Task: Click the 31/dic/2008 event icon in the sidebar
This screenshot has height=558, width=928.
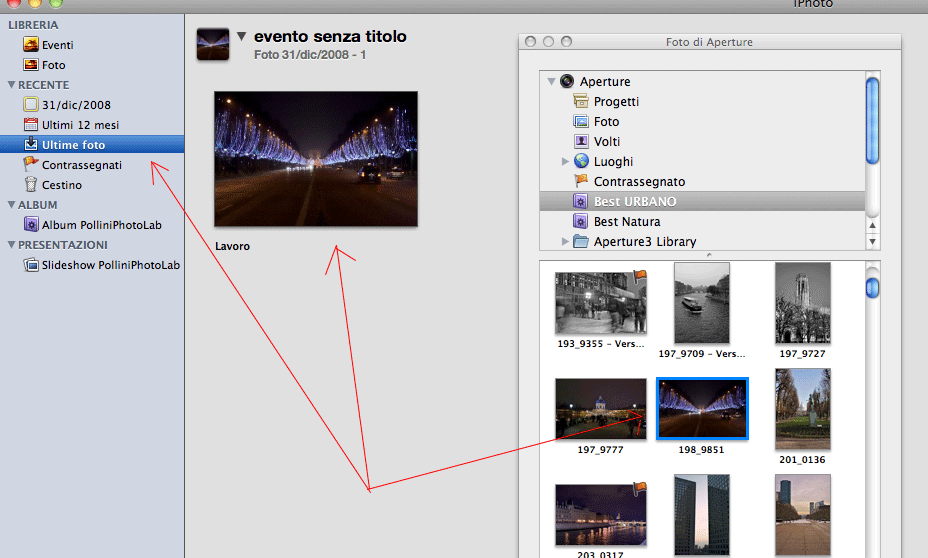Action: [x=31, y=105]
